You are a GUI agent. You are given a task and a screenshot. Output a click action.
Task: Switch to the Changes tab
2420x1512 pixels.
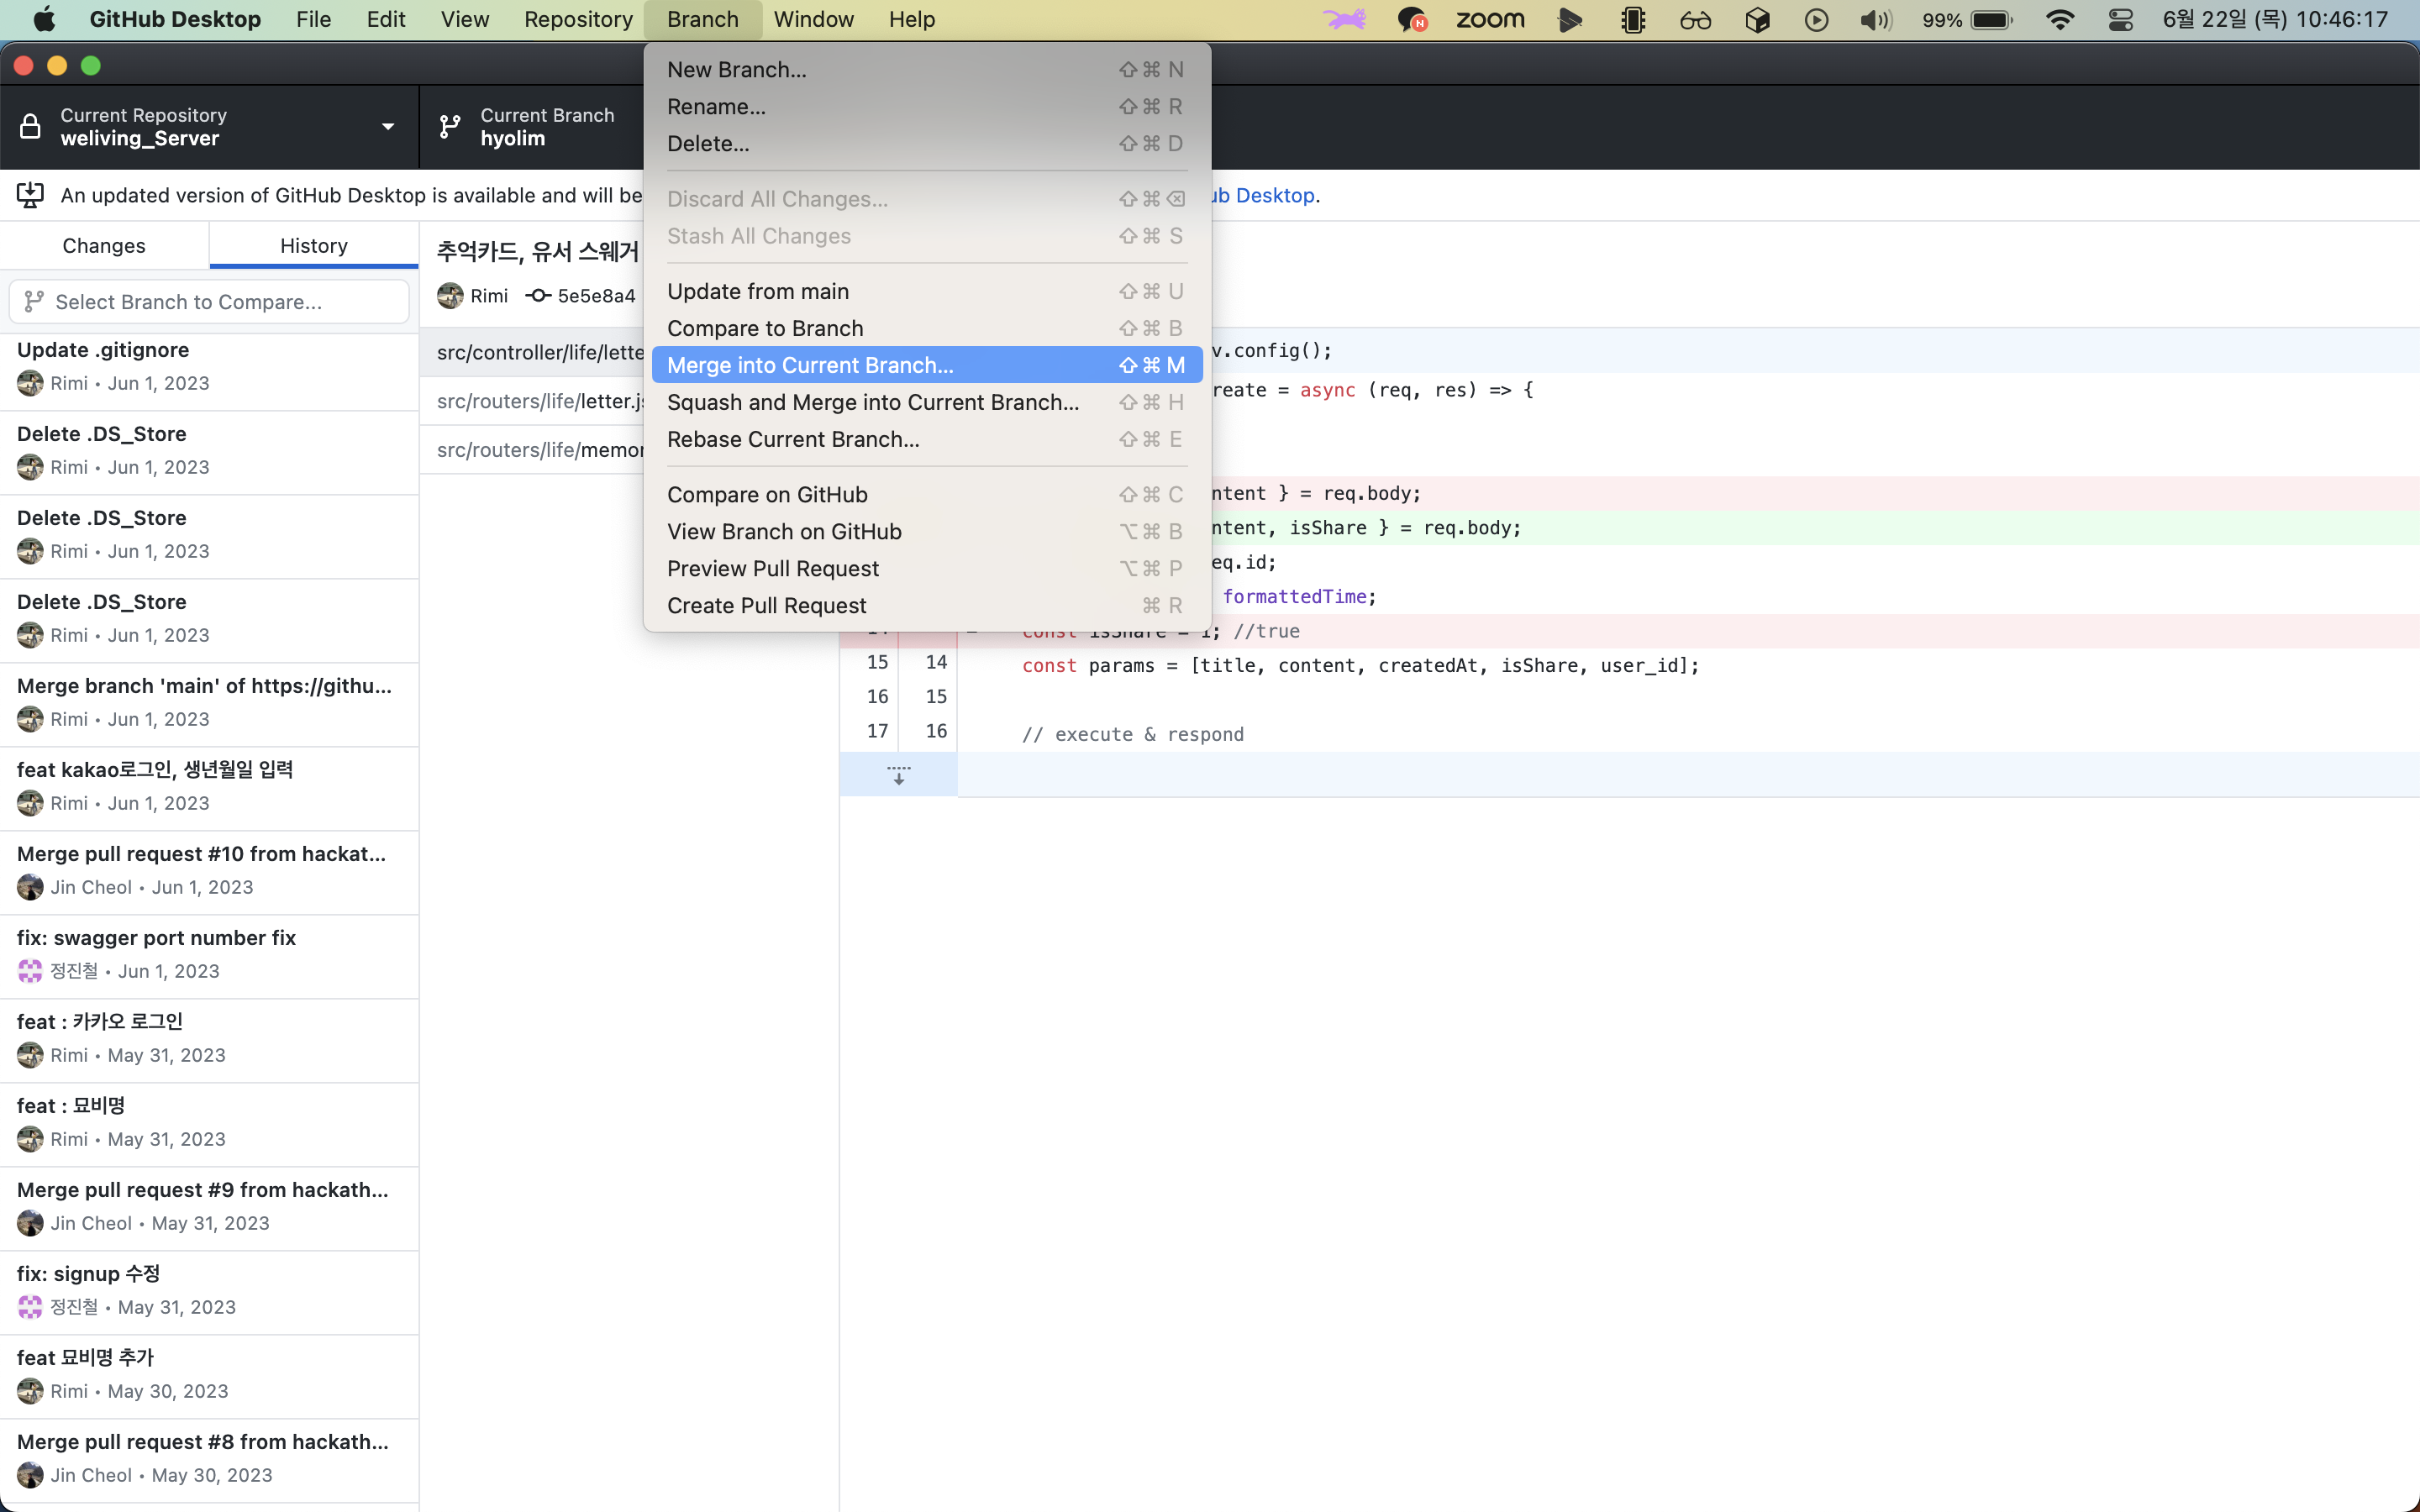coord(104,246)
